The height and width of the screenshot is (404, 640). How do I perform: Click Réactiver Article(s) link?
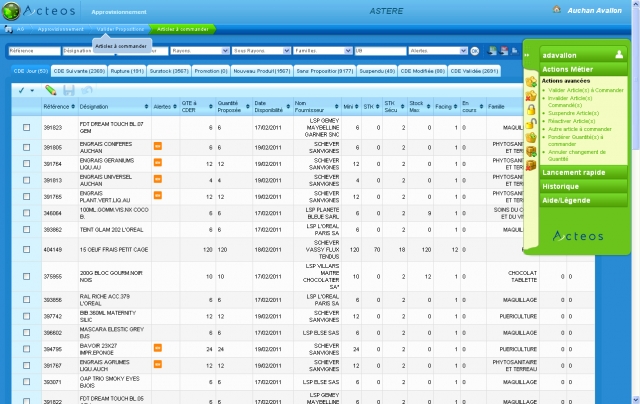571,121
